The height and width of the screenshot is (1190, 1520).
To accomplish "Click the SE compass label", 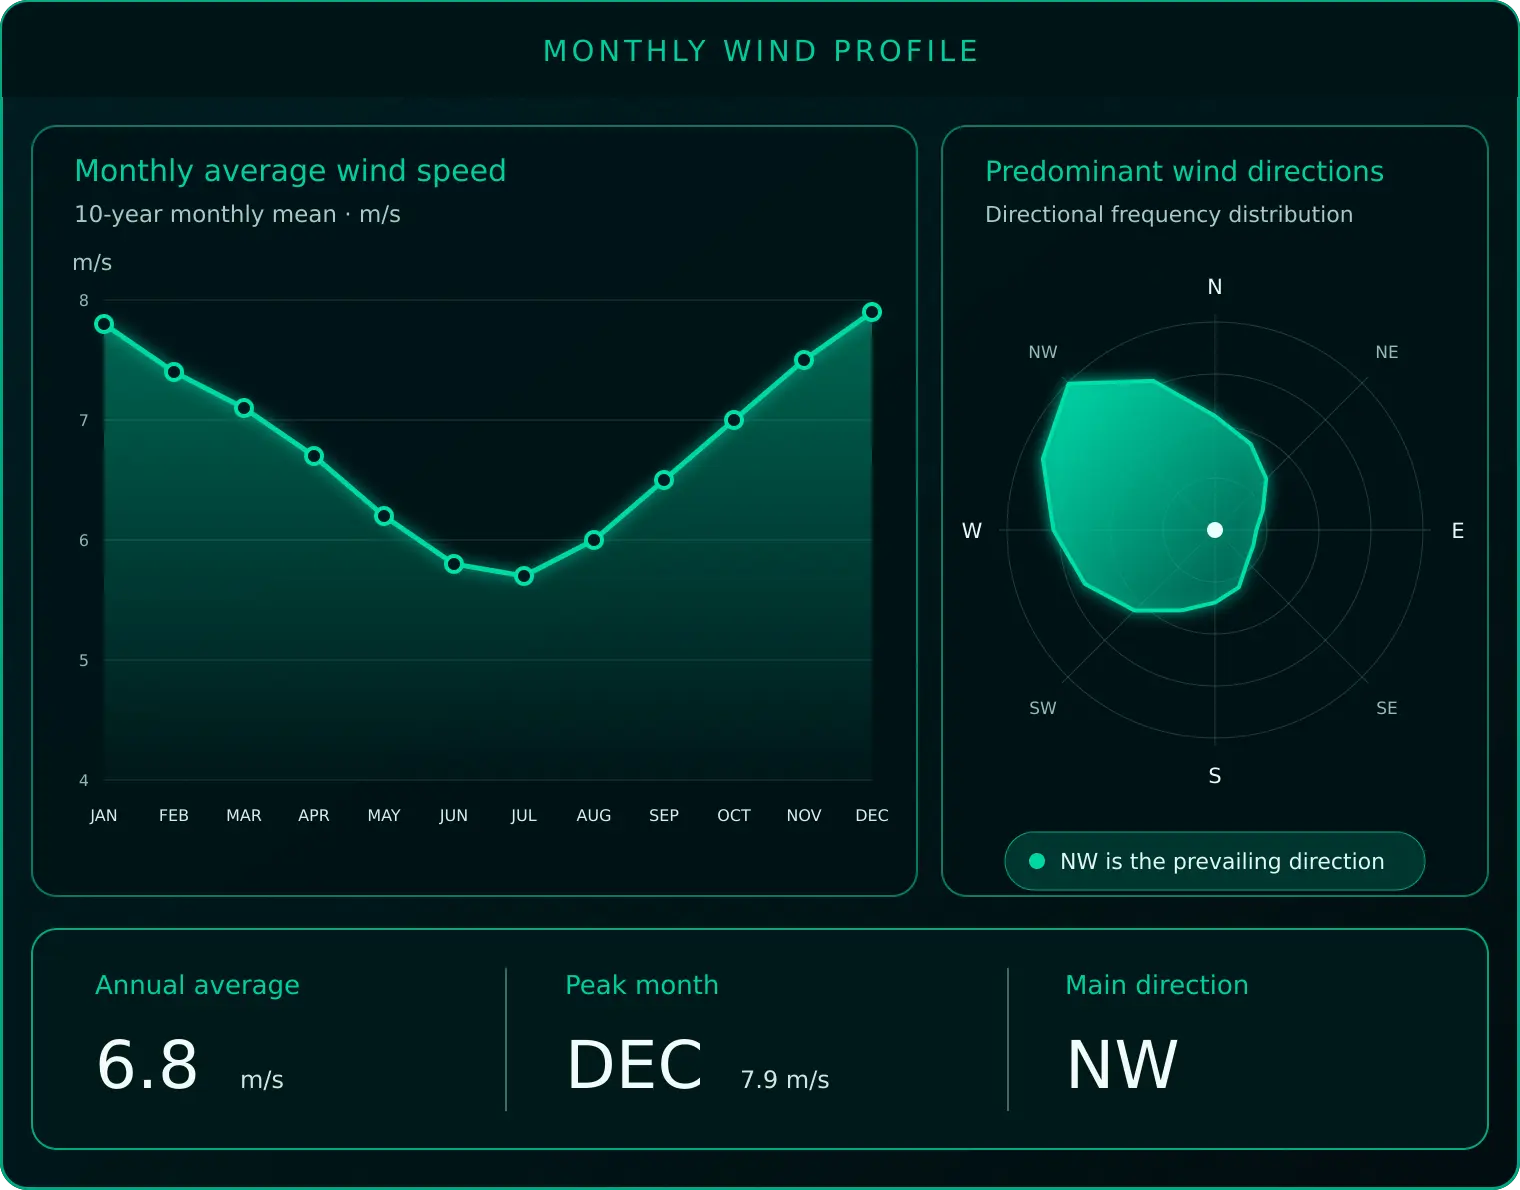I will tap(1387, 708).
